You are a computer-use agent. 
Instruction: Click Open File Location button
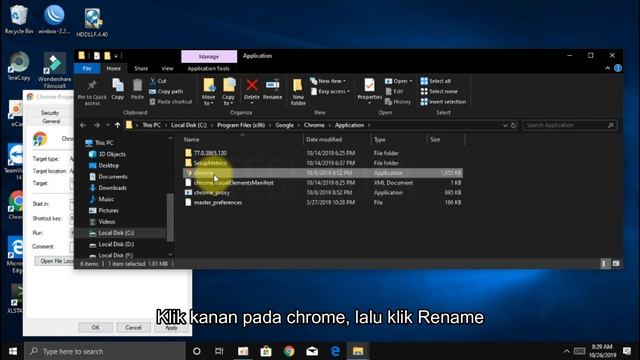[54, 261]
